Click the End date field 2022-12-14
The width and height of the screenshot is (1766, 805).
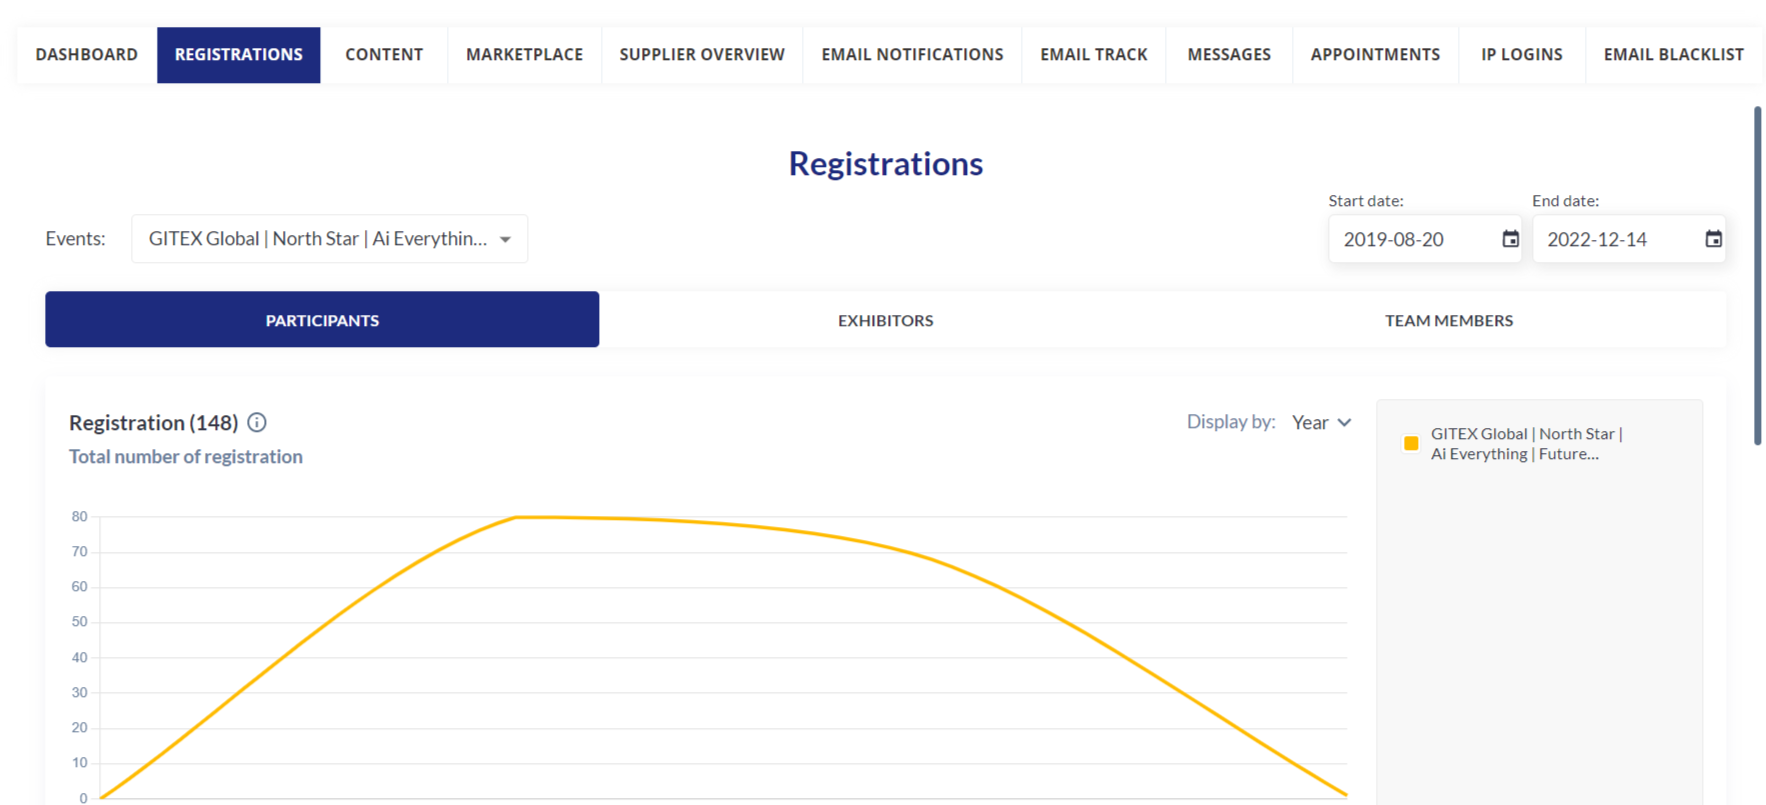coord(1629,239)
